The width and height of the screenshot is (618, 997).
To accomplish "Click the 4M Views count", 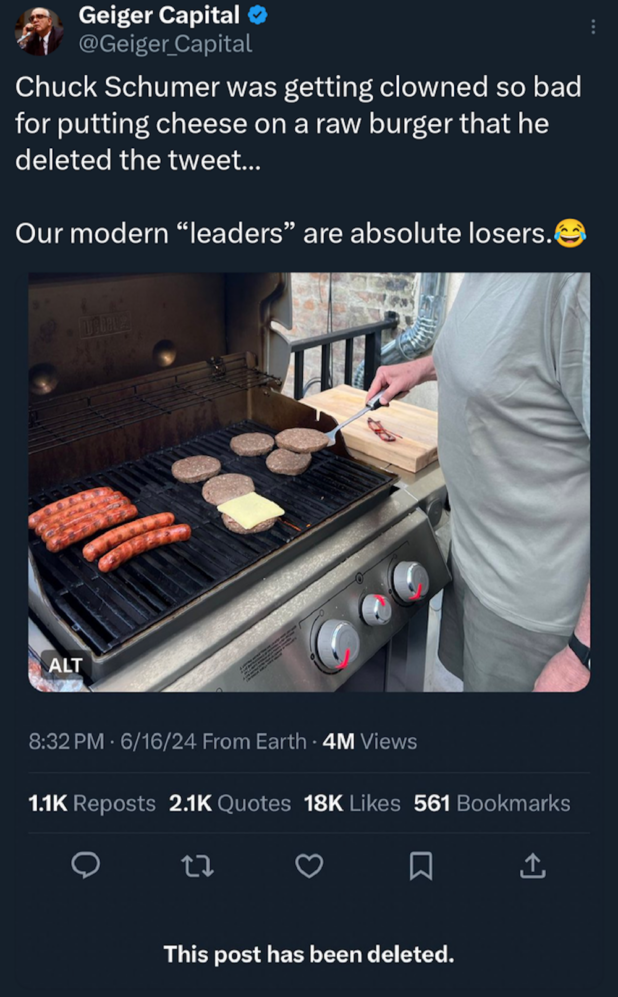I will click(370, 741).
